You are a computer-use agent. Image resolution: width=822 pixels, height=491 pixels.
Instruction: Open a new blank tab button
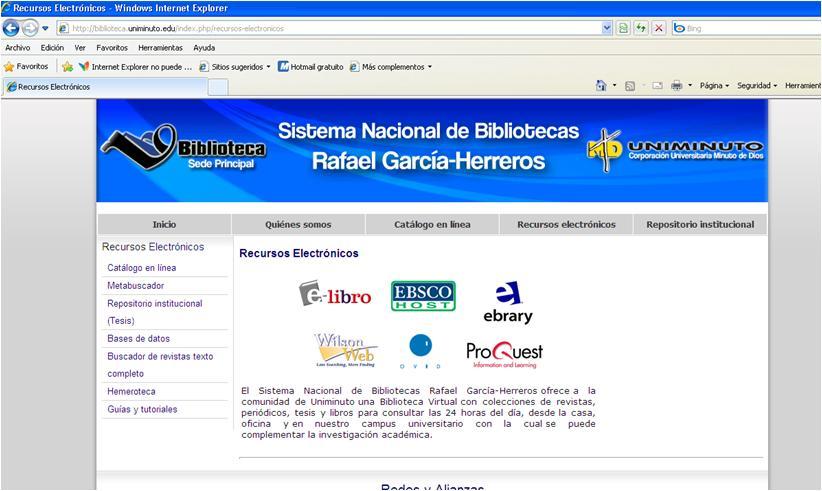218,87
